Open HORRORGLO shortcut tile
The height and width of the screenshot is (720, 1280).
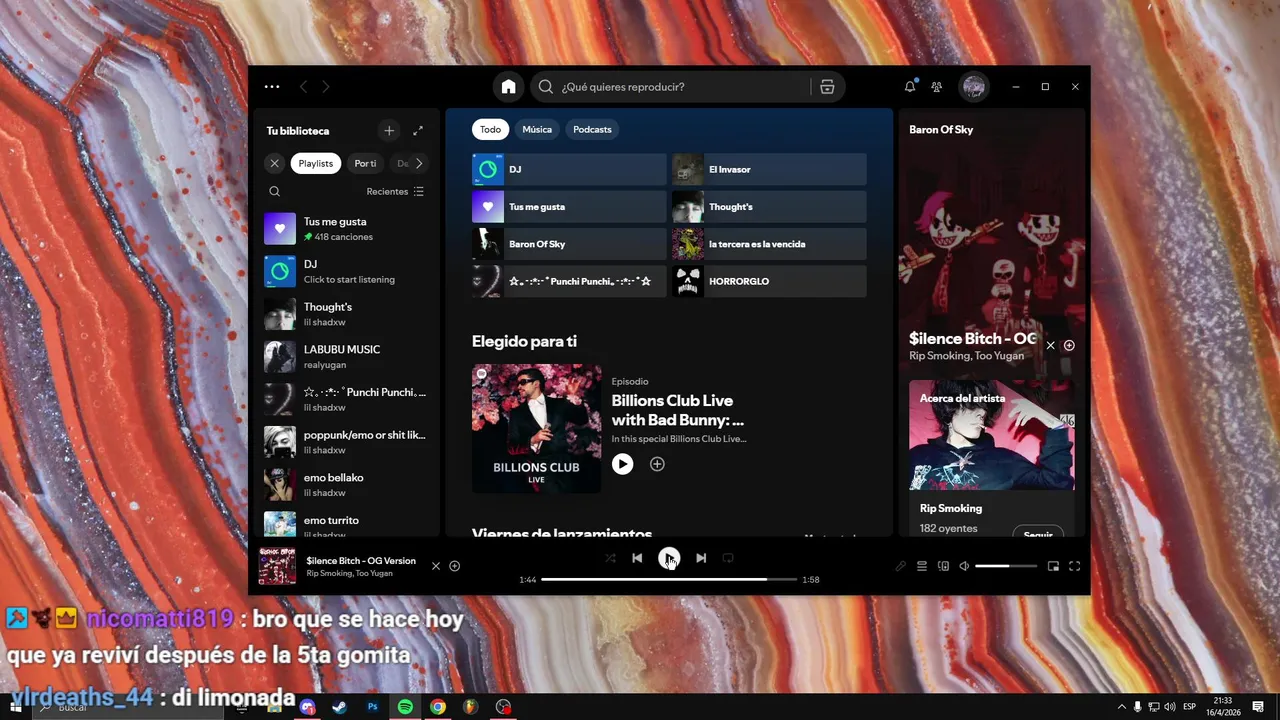769,281
